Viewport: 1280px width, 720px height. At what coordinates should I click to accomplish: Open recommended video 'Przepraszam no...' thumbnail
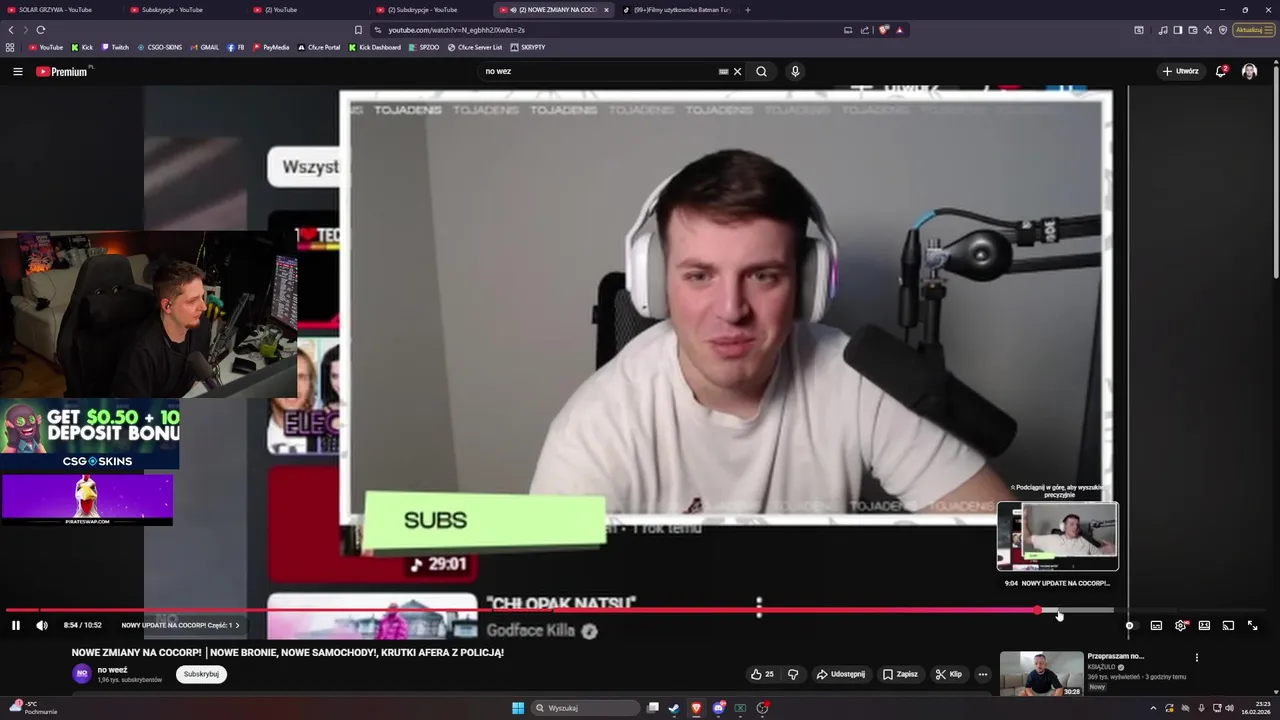point(1041,673)
